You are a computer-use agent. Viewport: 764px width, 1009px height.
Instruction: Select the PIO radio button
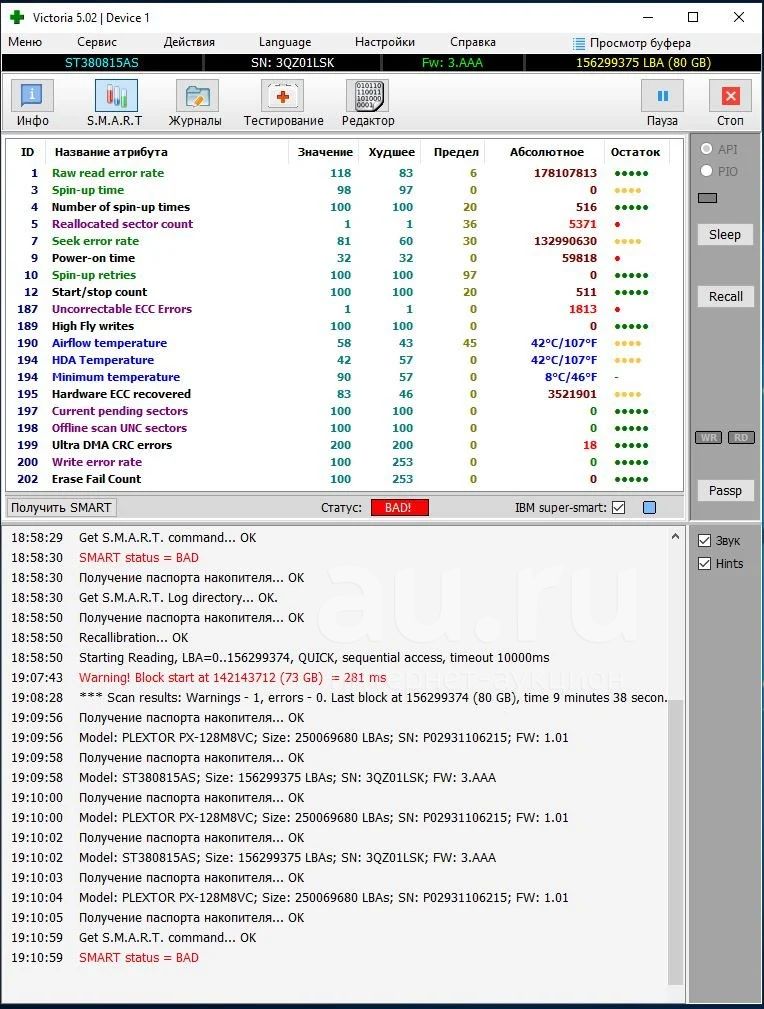click(x=706, y=171)
